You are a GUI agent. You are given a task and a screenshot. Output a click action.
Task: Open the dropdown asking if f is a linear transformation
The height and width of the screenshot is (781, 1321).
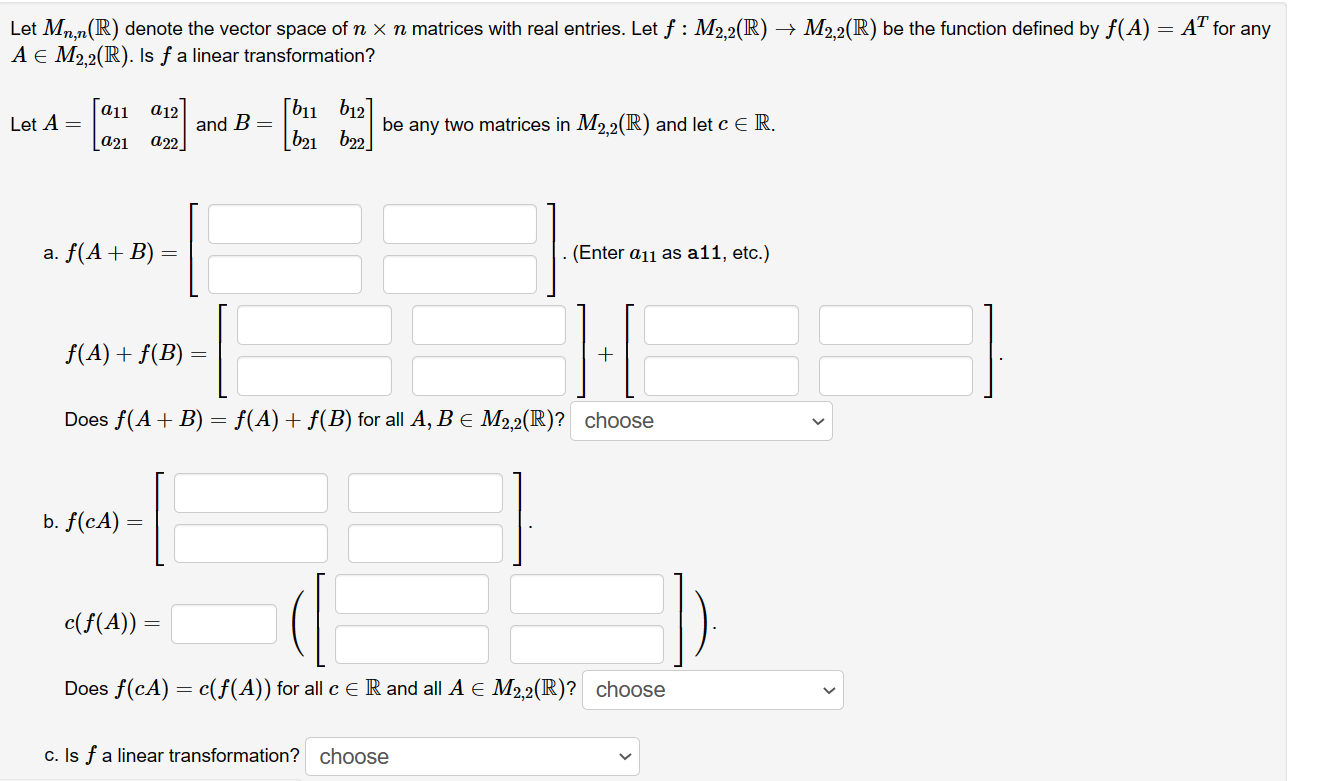pyautogui.click(x=472, y=756)
